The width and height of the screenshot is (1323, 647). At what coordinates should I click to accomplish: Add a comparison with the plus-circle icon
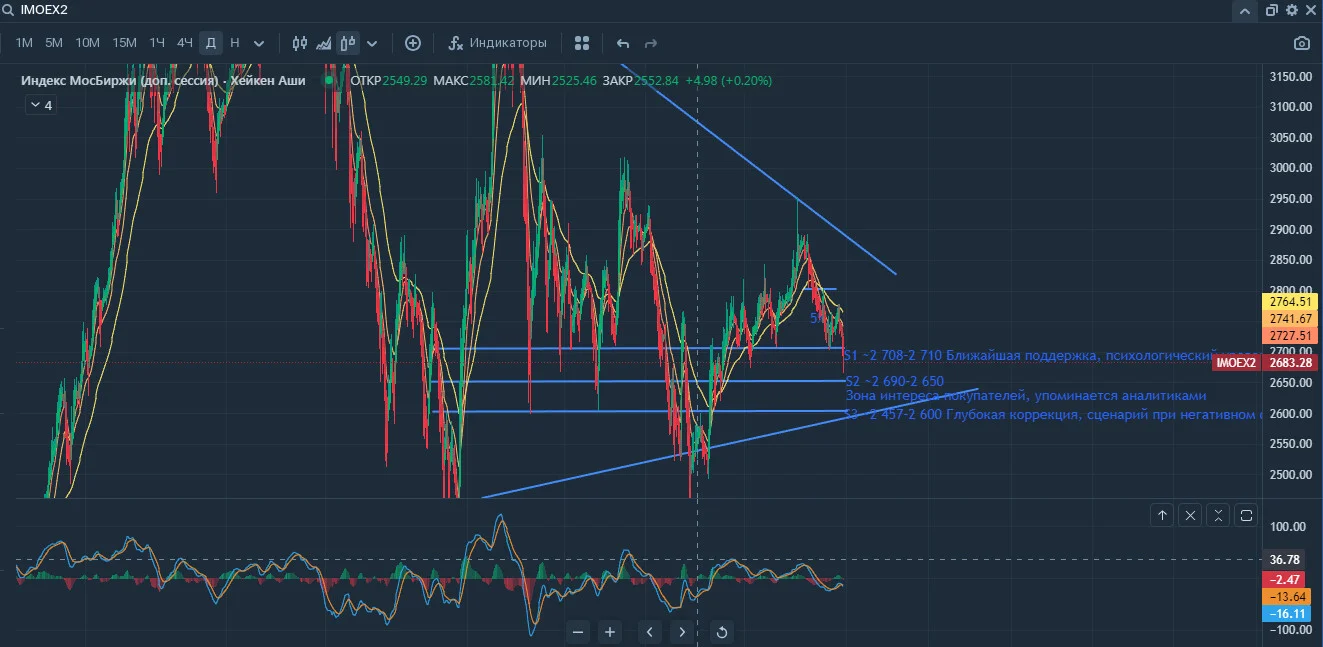pyautogui.click(x=413, y=43)
